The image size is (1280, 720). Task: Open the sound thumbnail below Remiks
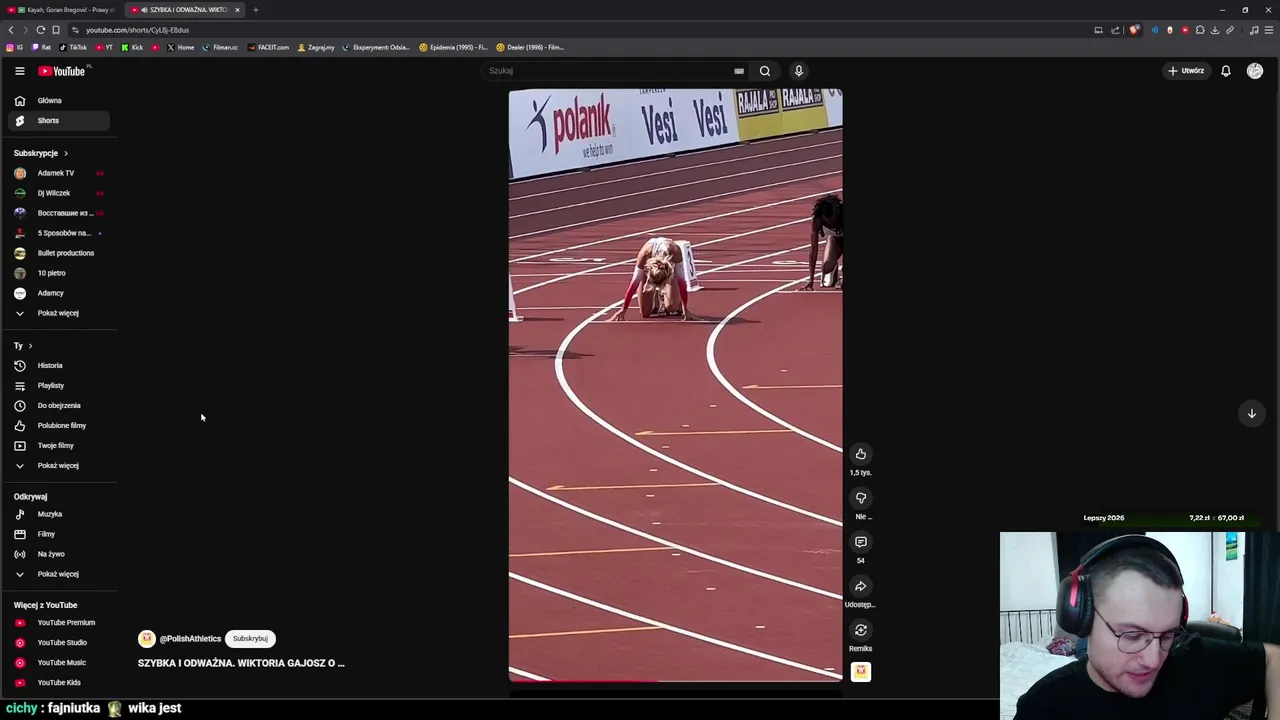click(860, 672)
